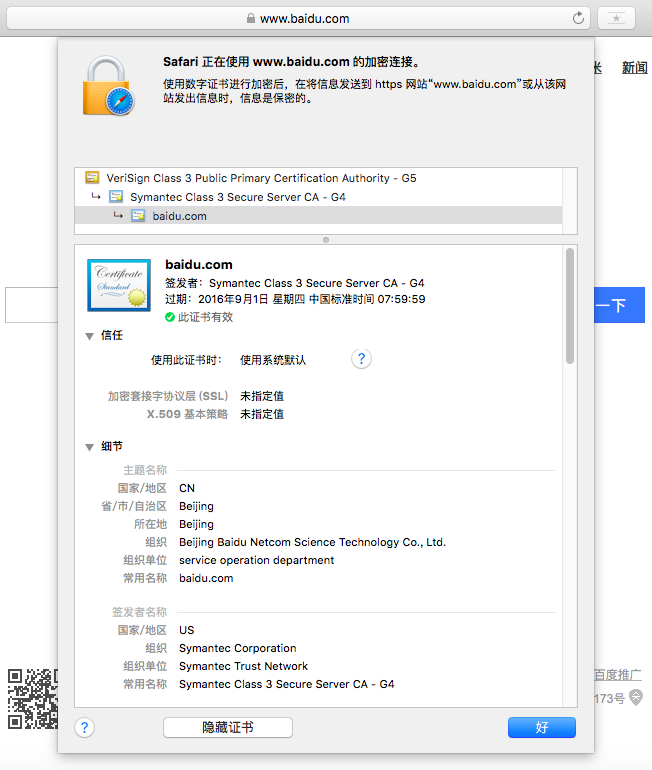Screen dimensions: 652x770
Task: Click the 签发者 Symantec line in header
Action: click(295, 283)
